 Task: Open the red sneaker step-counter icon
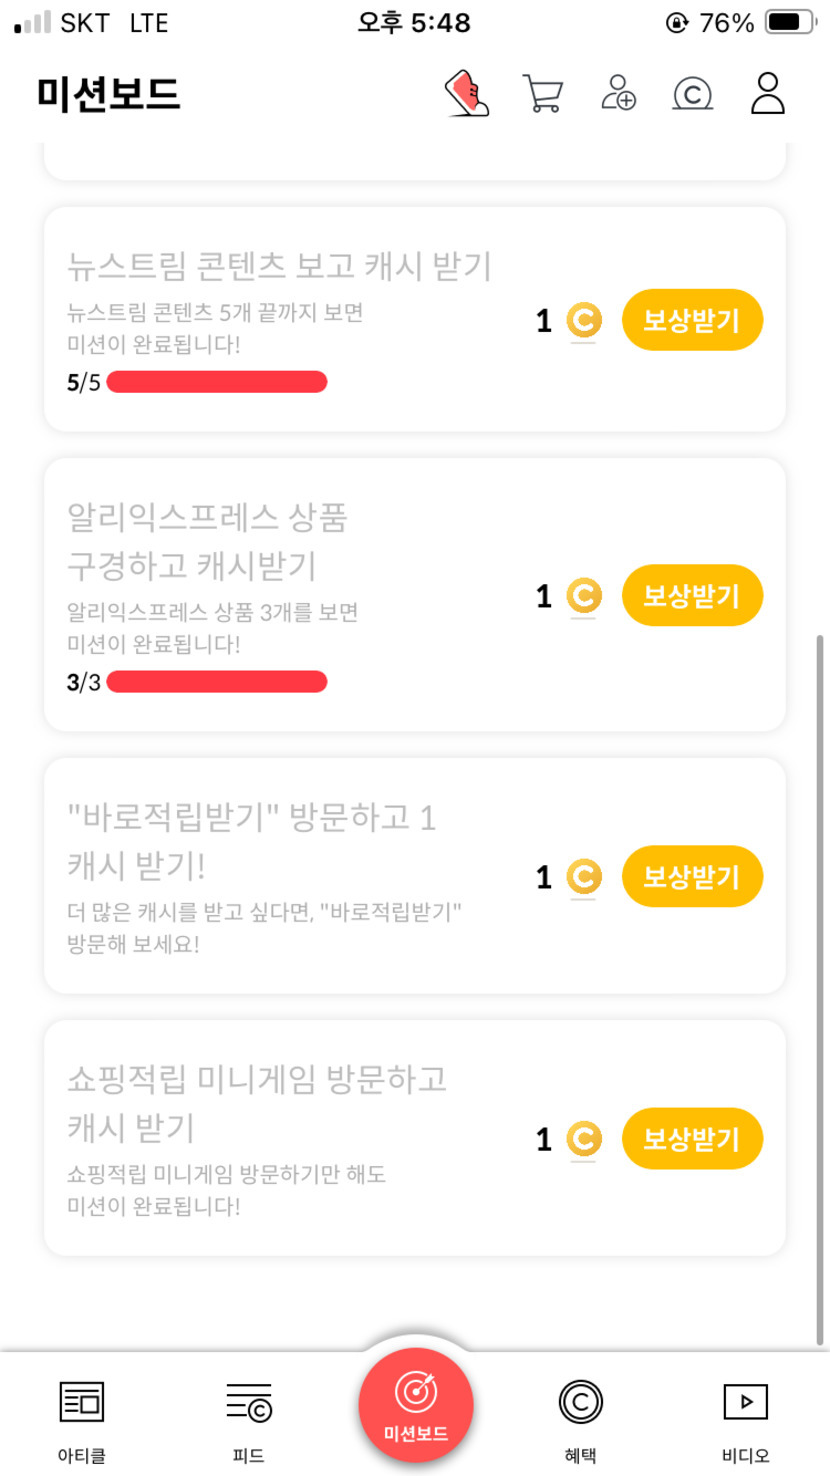click(467, 94)
